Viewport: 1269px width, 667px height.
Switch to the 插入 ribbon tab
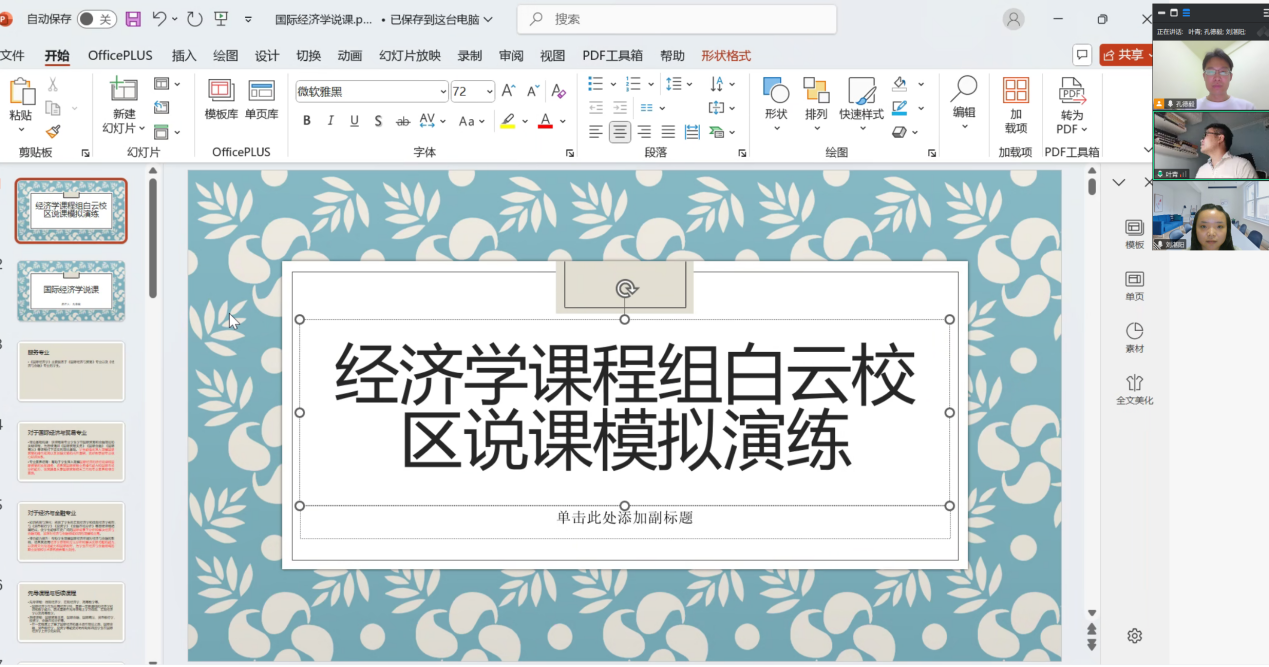tap(184, 56)
